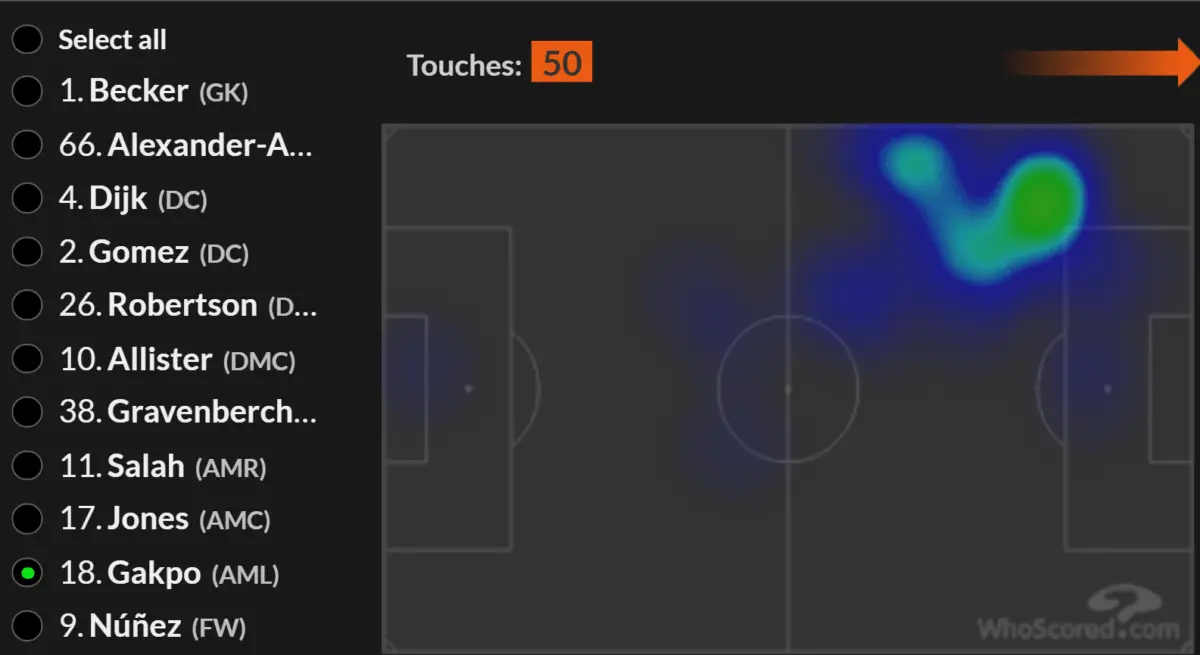Select forward Núñez

(27, 626)
